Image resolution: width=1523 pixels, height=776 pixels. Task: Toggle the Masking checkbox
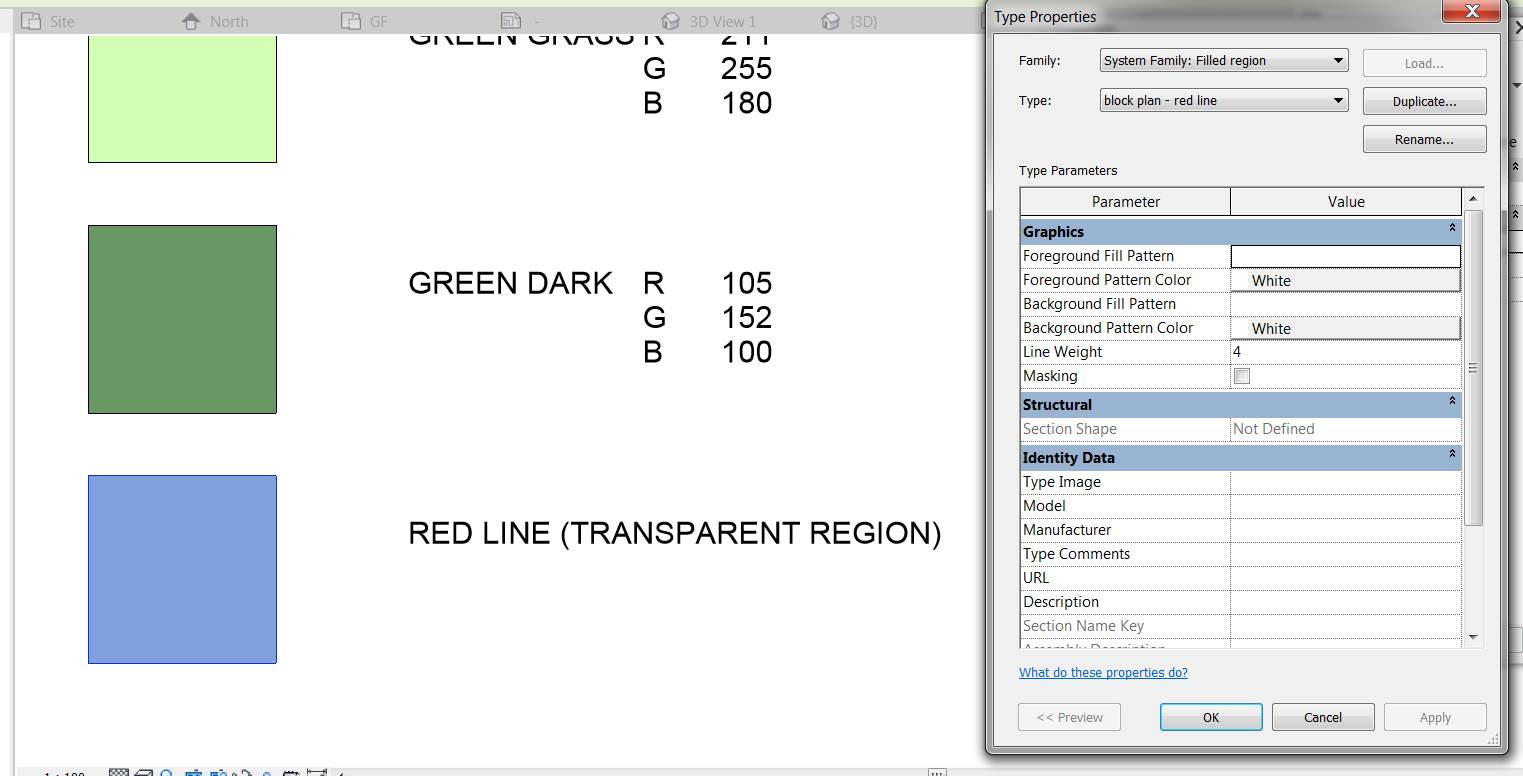1242,377
